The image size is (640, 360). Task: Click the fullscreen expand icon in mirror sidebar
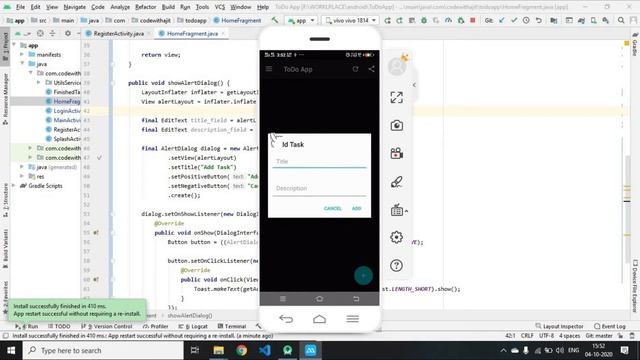coord(396,97)
